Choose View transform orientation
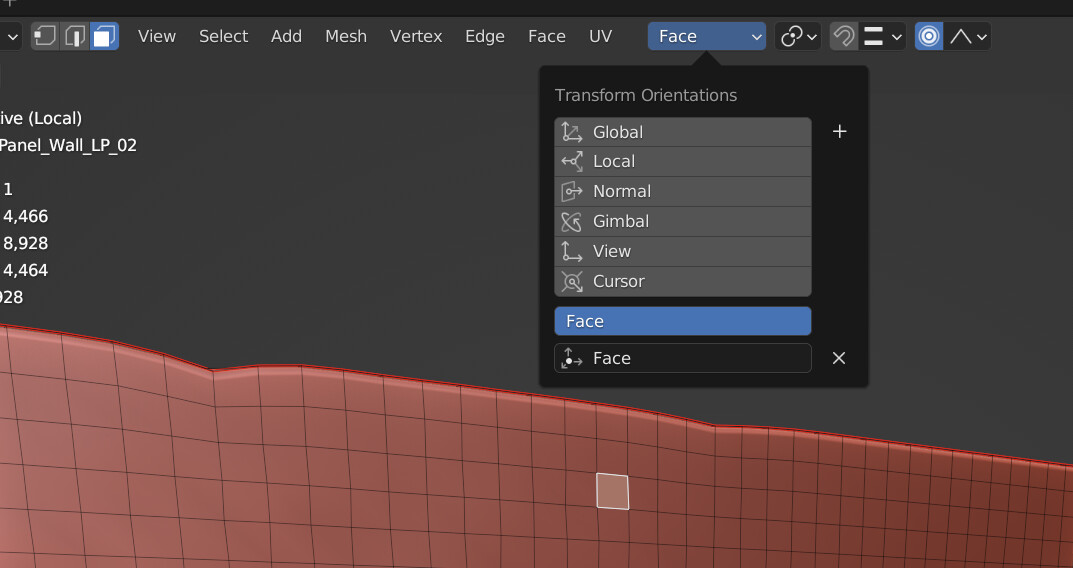Viewport: 1073px width, 568px height. click(683, 251)
